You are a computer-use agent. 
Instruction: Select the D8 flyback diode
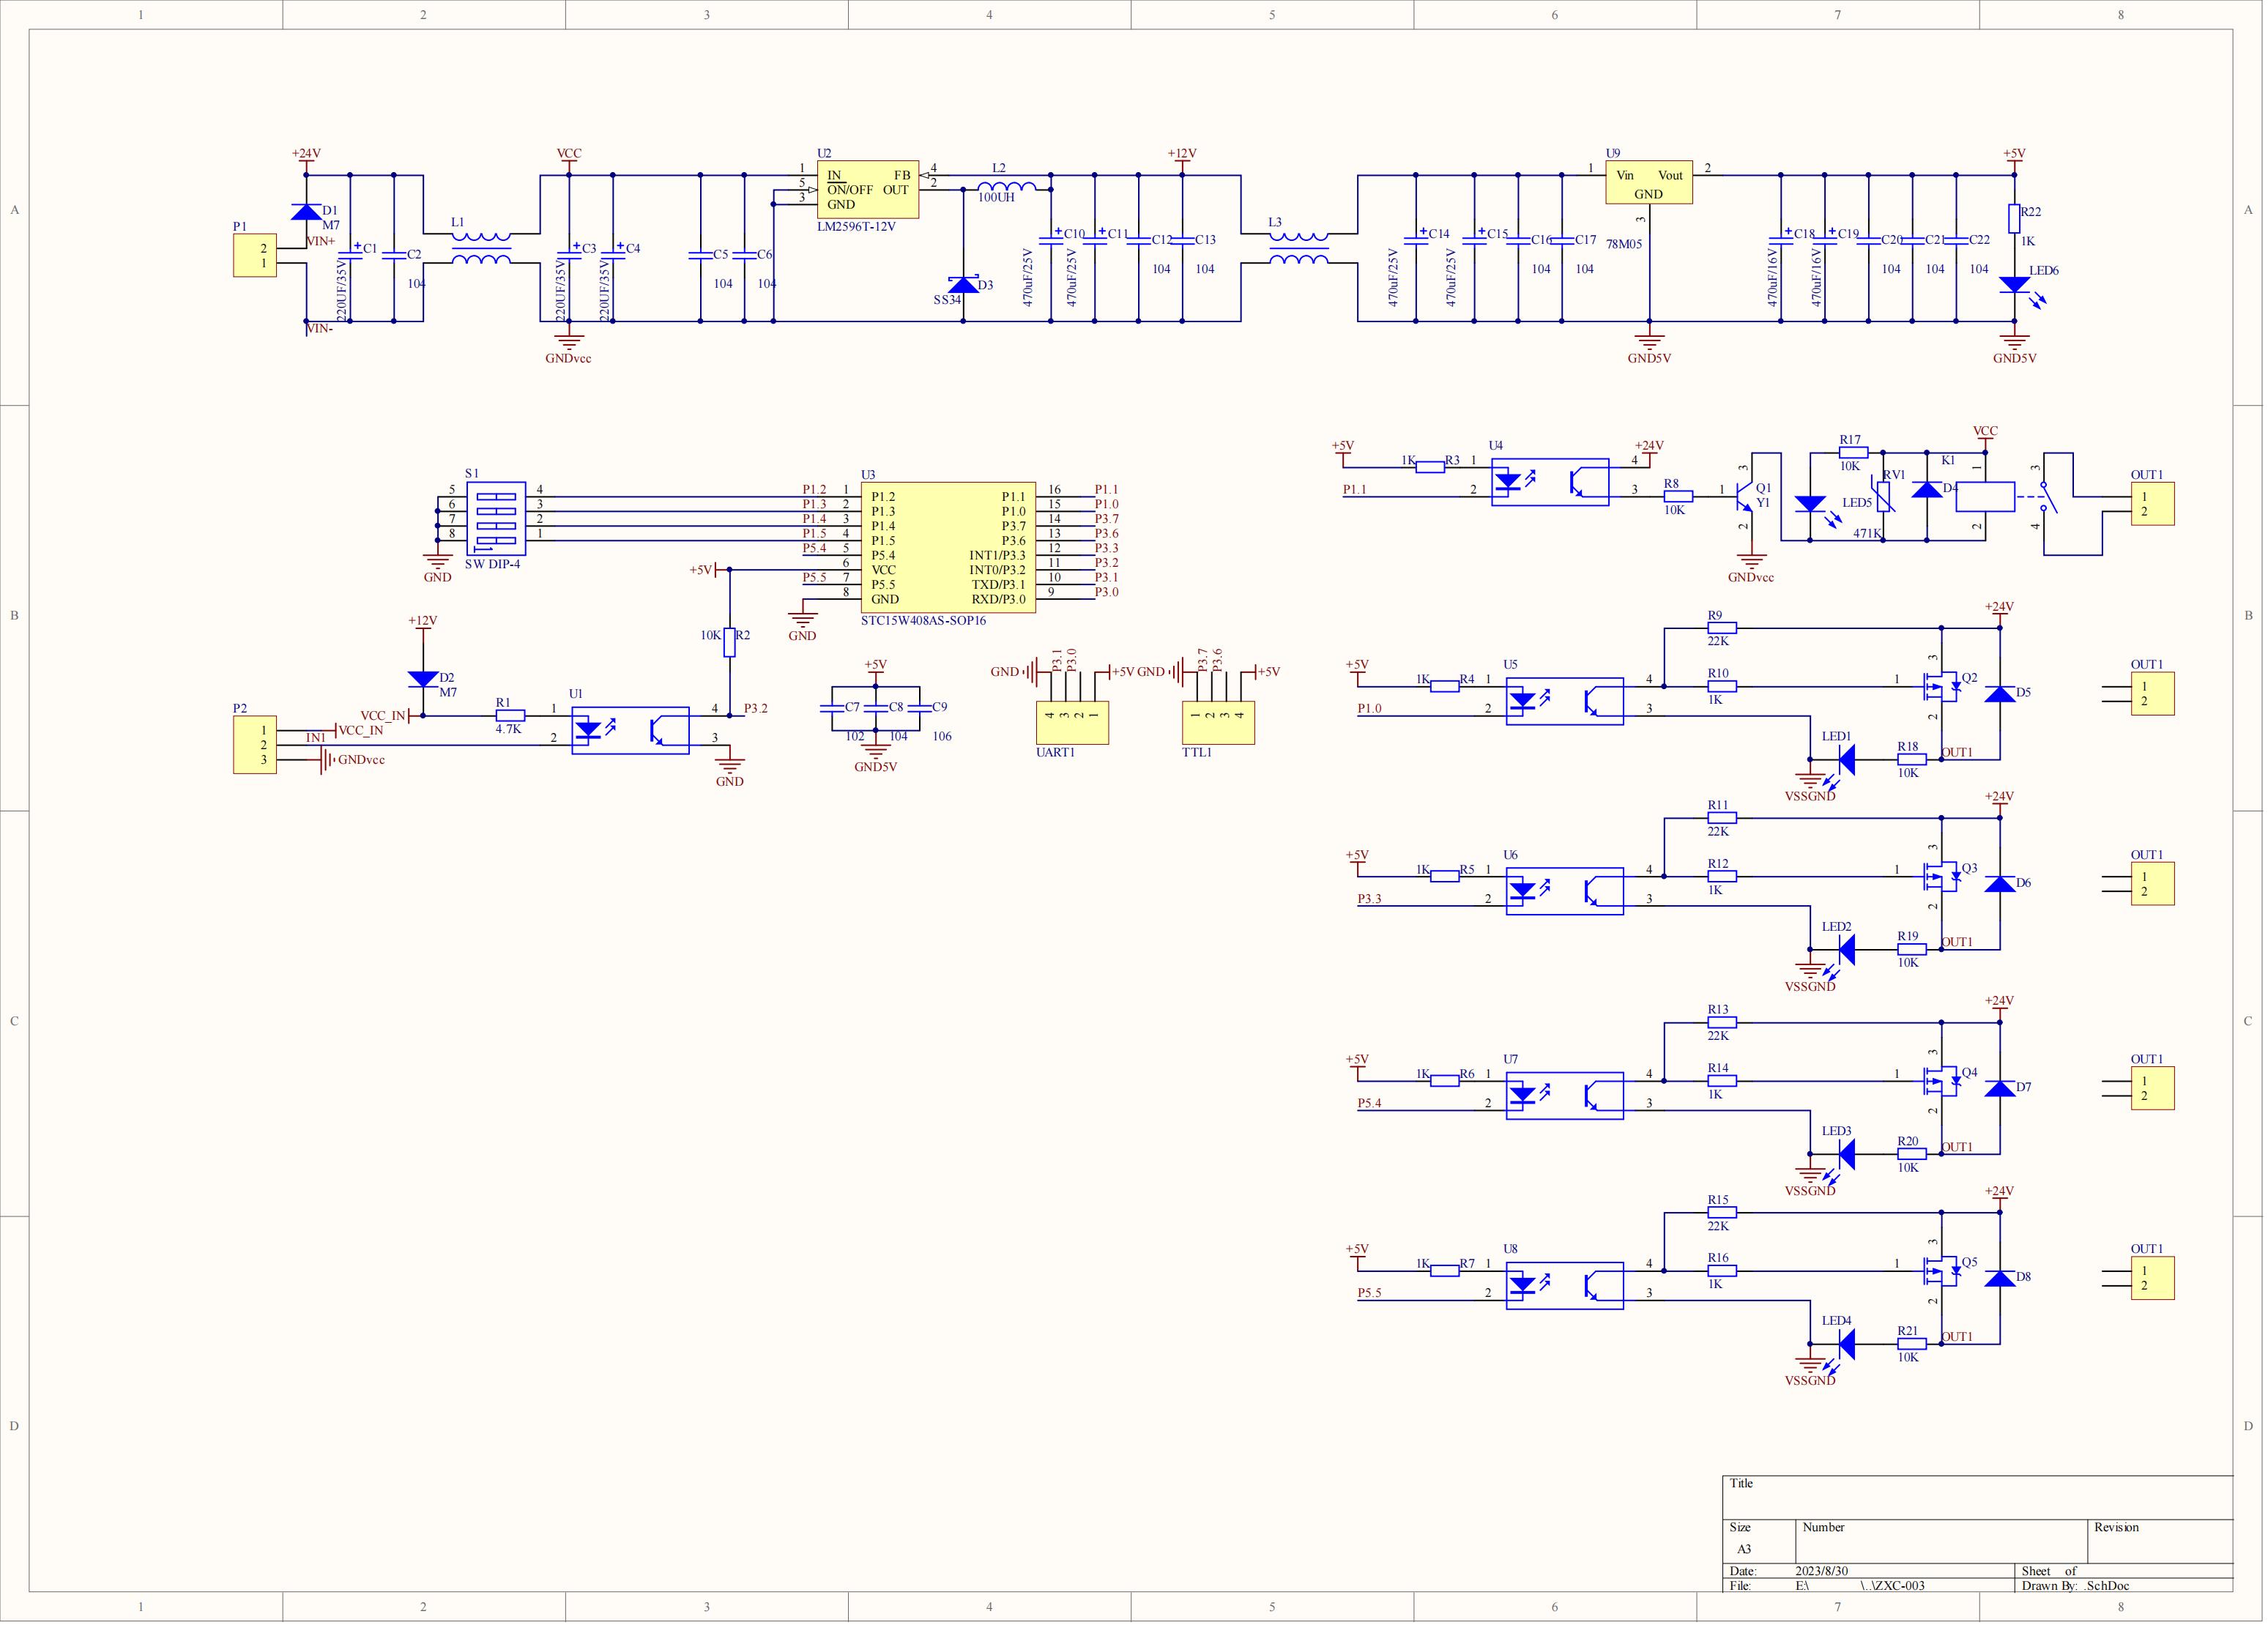coord(2000,1278)
